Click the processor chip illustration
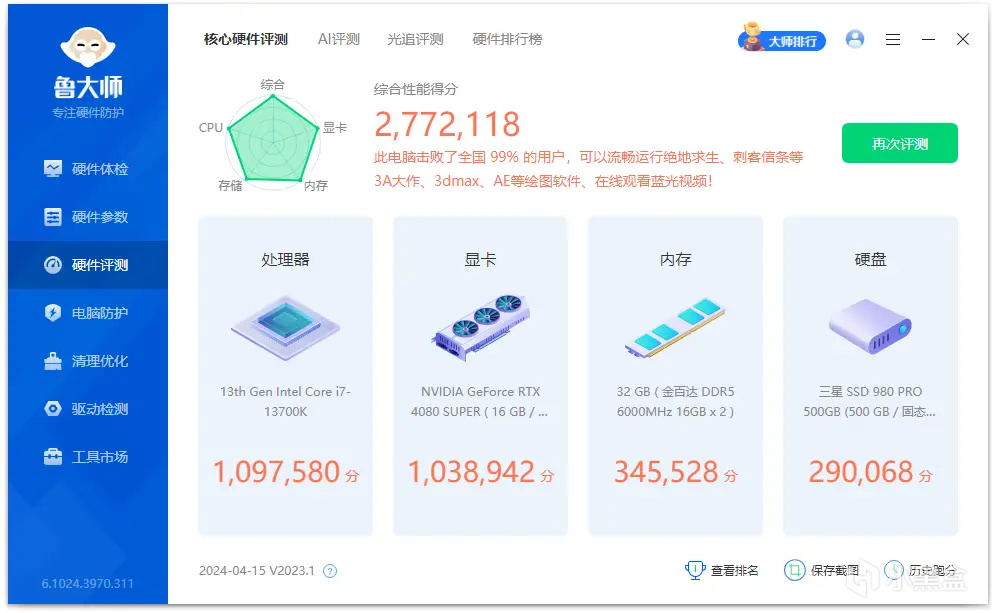The height and width of the screenshot is (613, 996). click(x=285, y=328)
